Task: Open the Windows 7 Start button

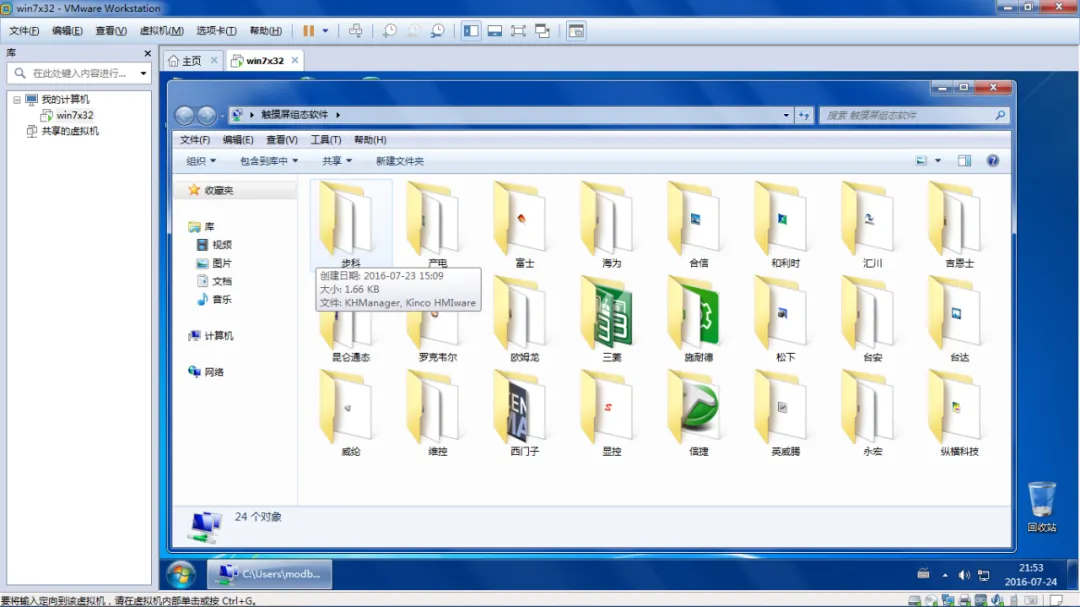Action: [x=181, y=574]
